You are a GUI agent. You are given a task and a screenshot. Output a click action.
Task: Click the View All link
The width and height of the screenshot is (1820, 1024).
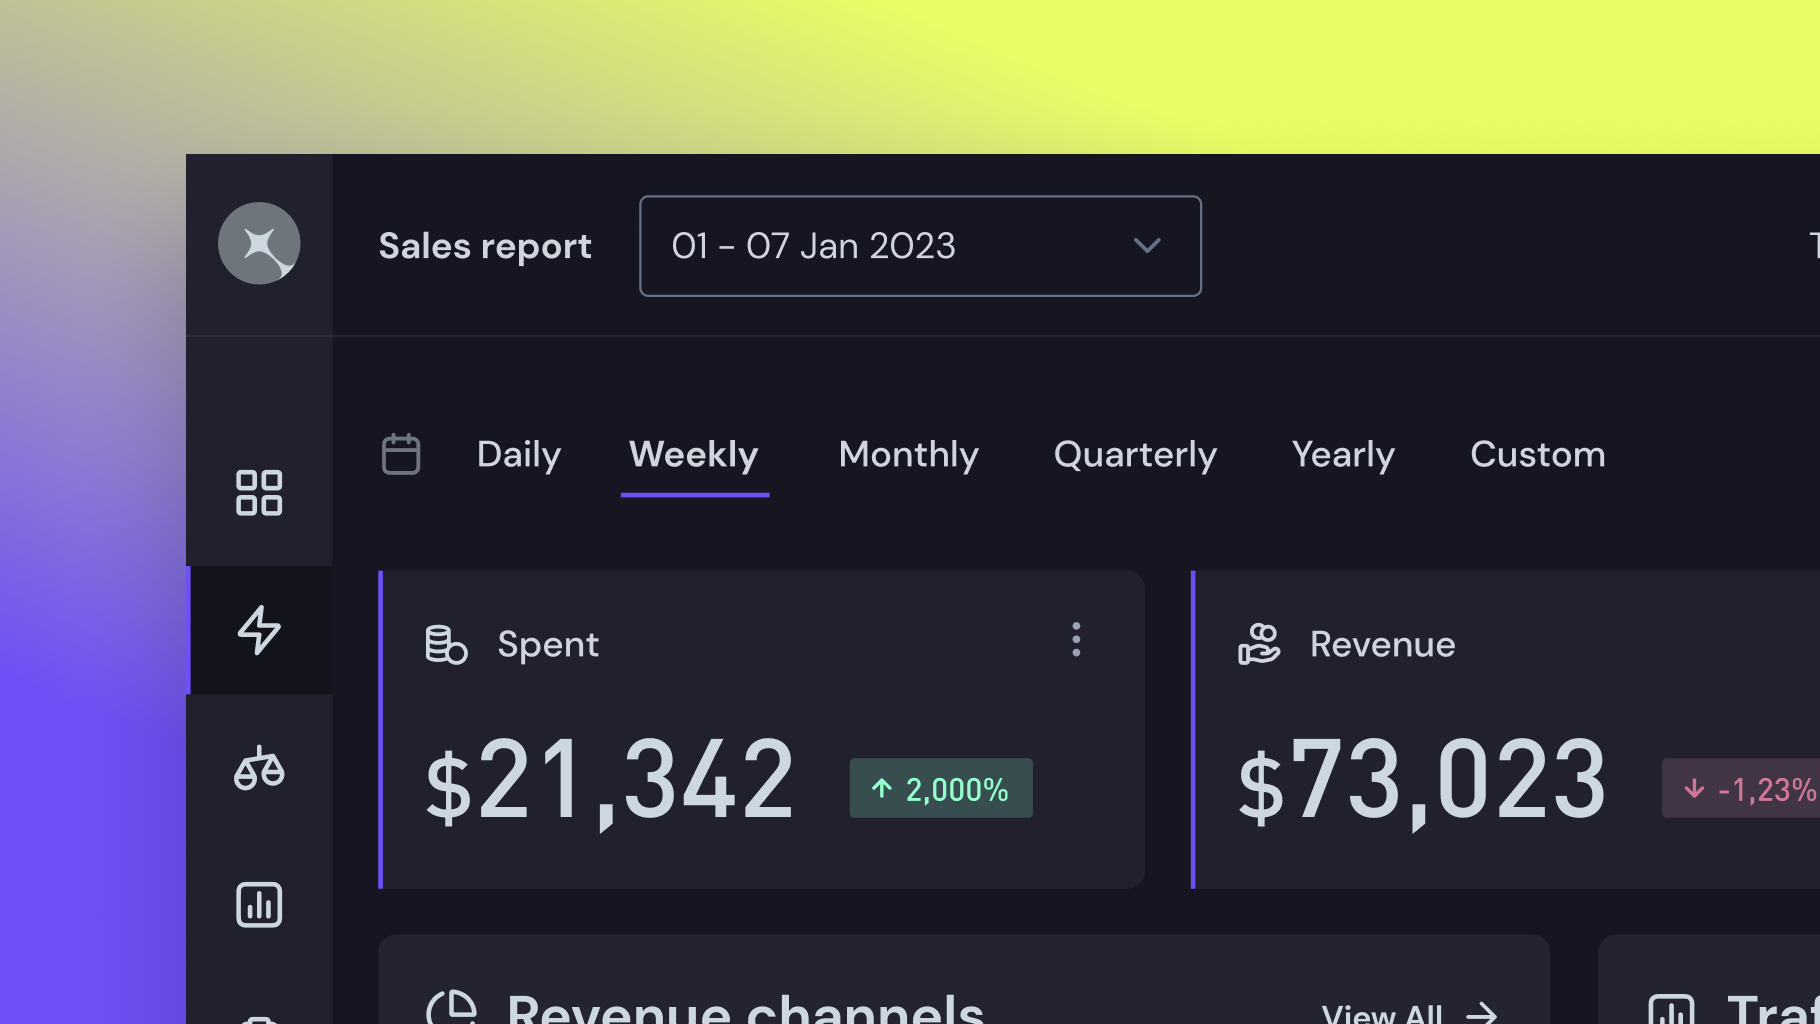[1408, 1014]
